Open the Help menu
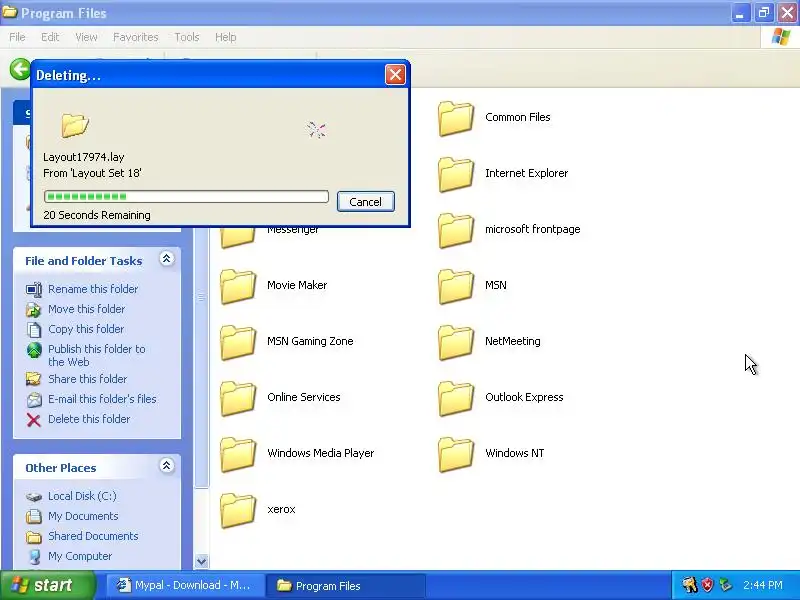This screenshot has height=600, width=800. coord(226,37)
